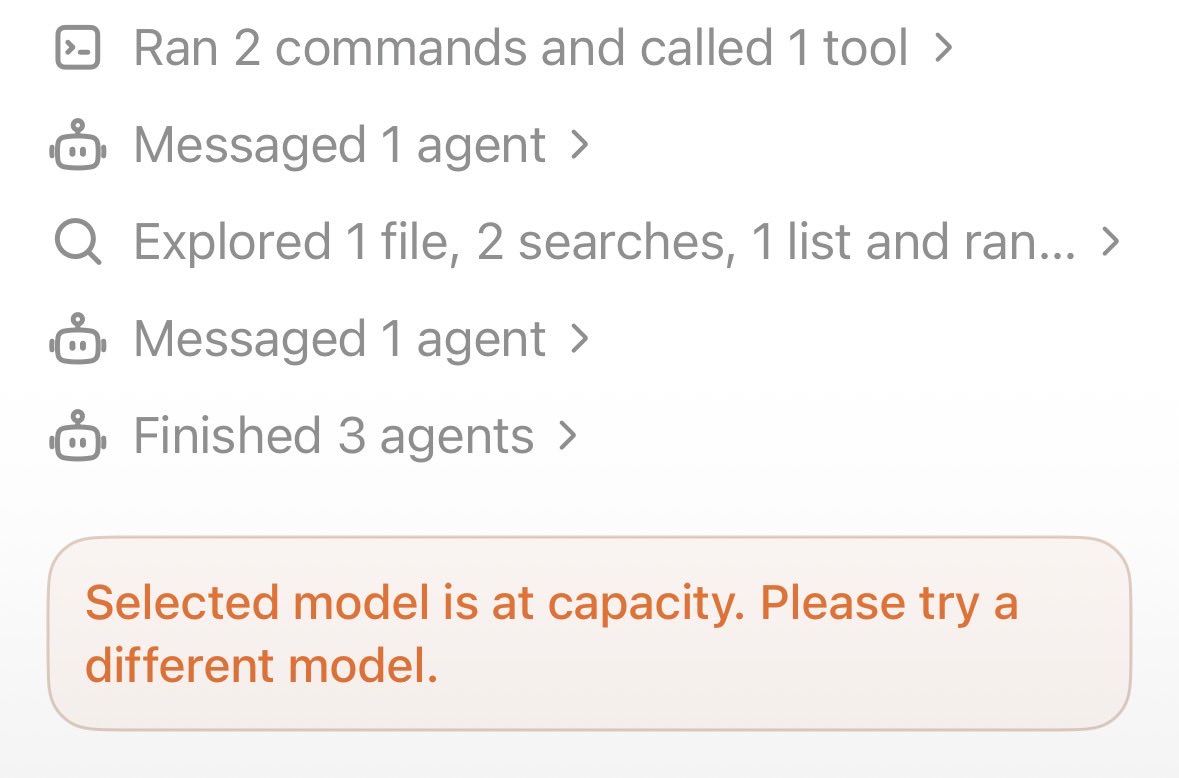This screenshot has width=1179, height=778.
Task: Expand the chevron next to Finished 3 agents
Action: pyautogui.click(x=568, y=435)
